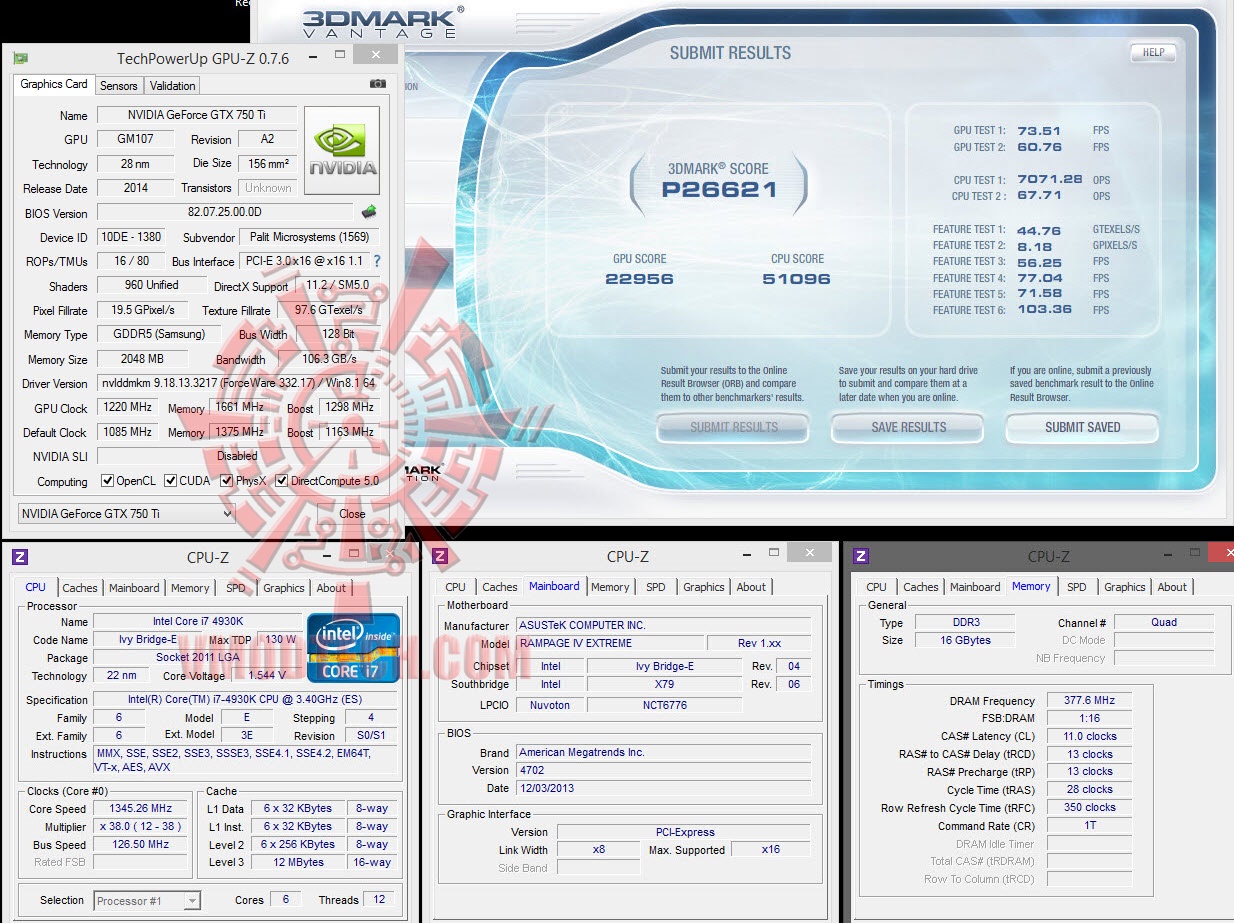Click the BIOS version 4702 field
1234x923 pixels.
[664, 770]
